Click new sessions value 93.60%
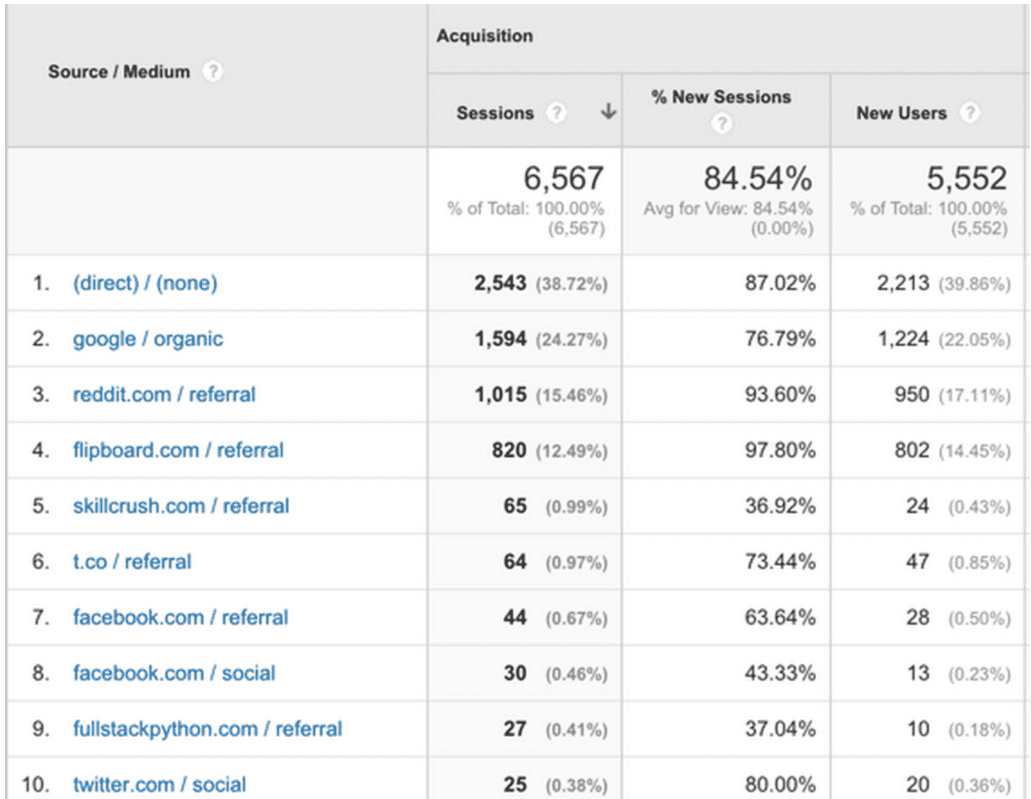1031x799 pixels. coord(780,395)
